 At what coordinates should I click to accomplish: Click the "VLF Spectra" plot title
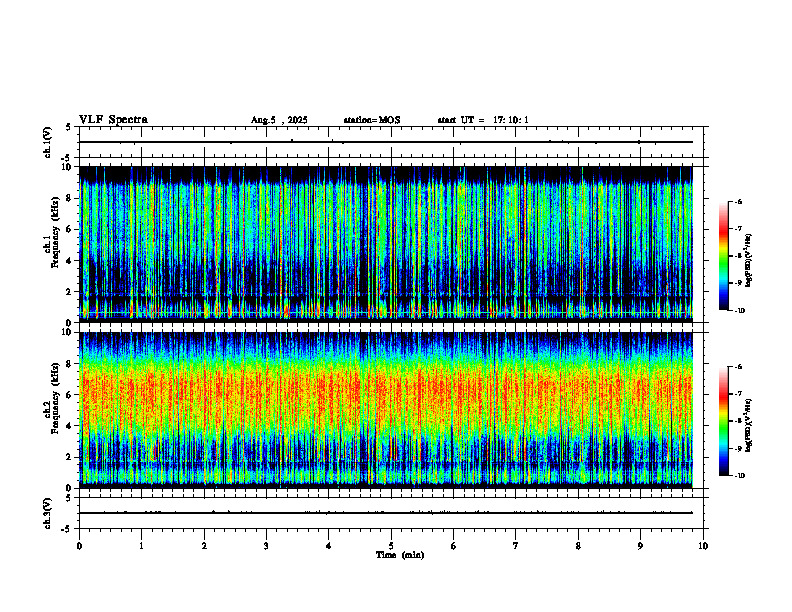tap(113, 120)
